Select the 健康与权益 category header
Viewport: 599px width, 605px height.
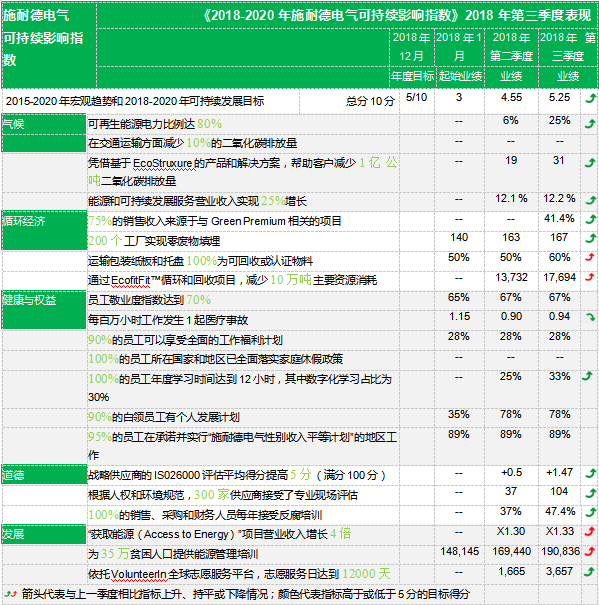(44, 310)
